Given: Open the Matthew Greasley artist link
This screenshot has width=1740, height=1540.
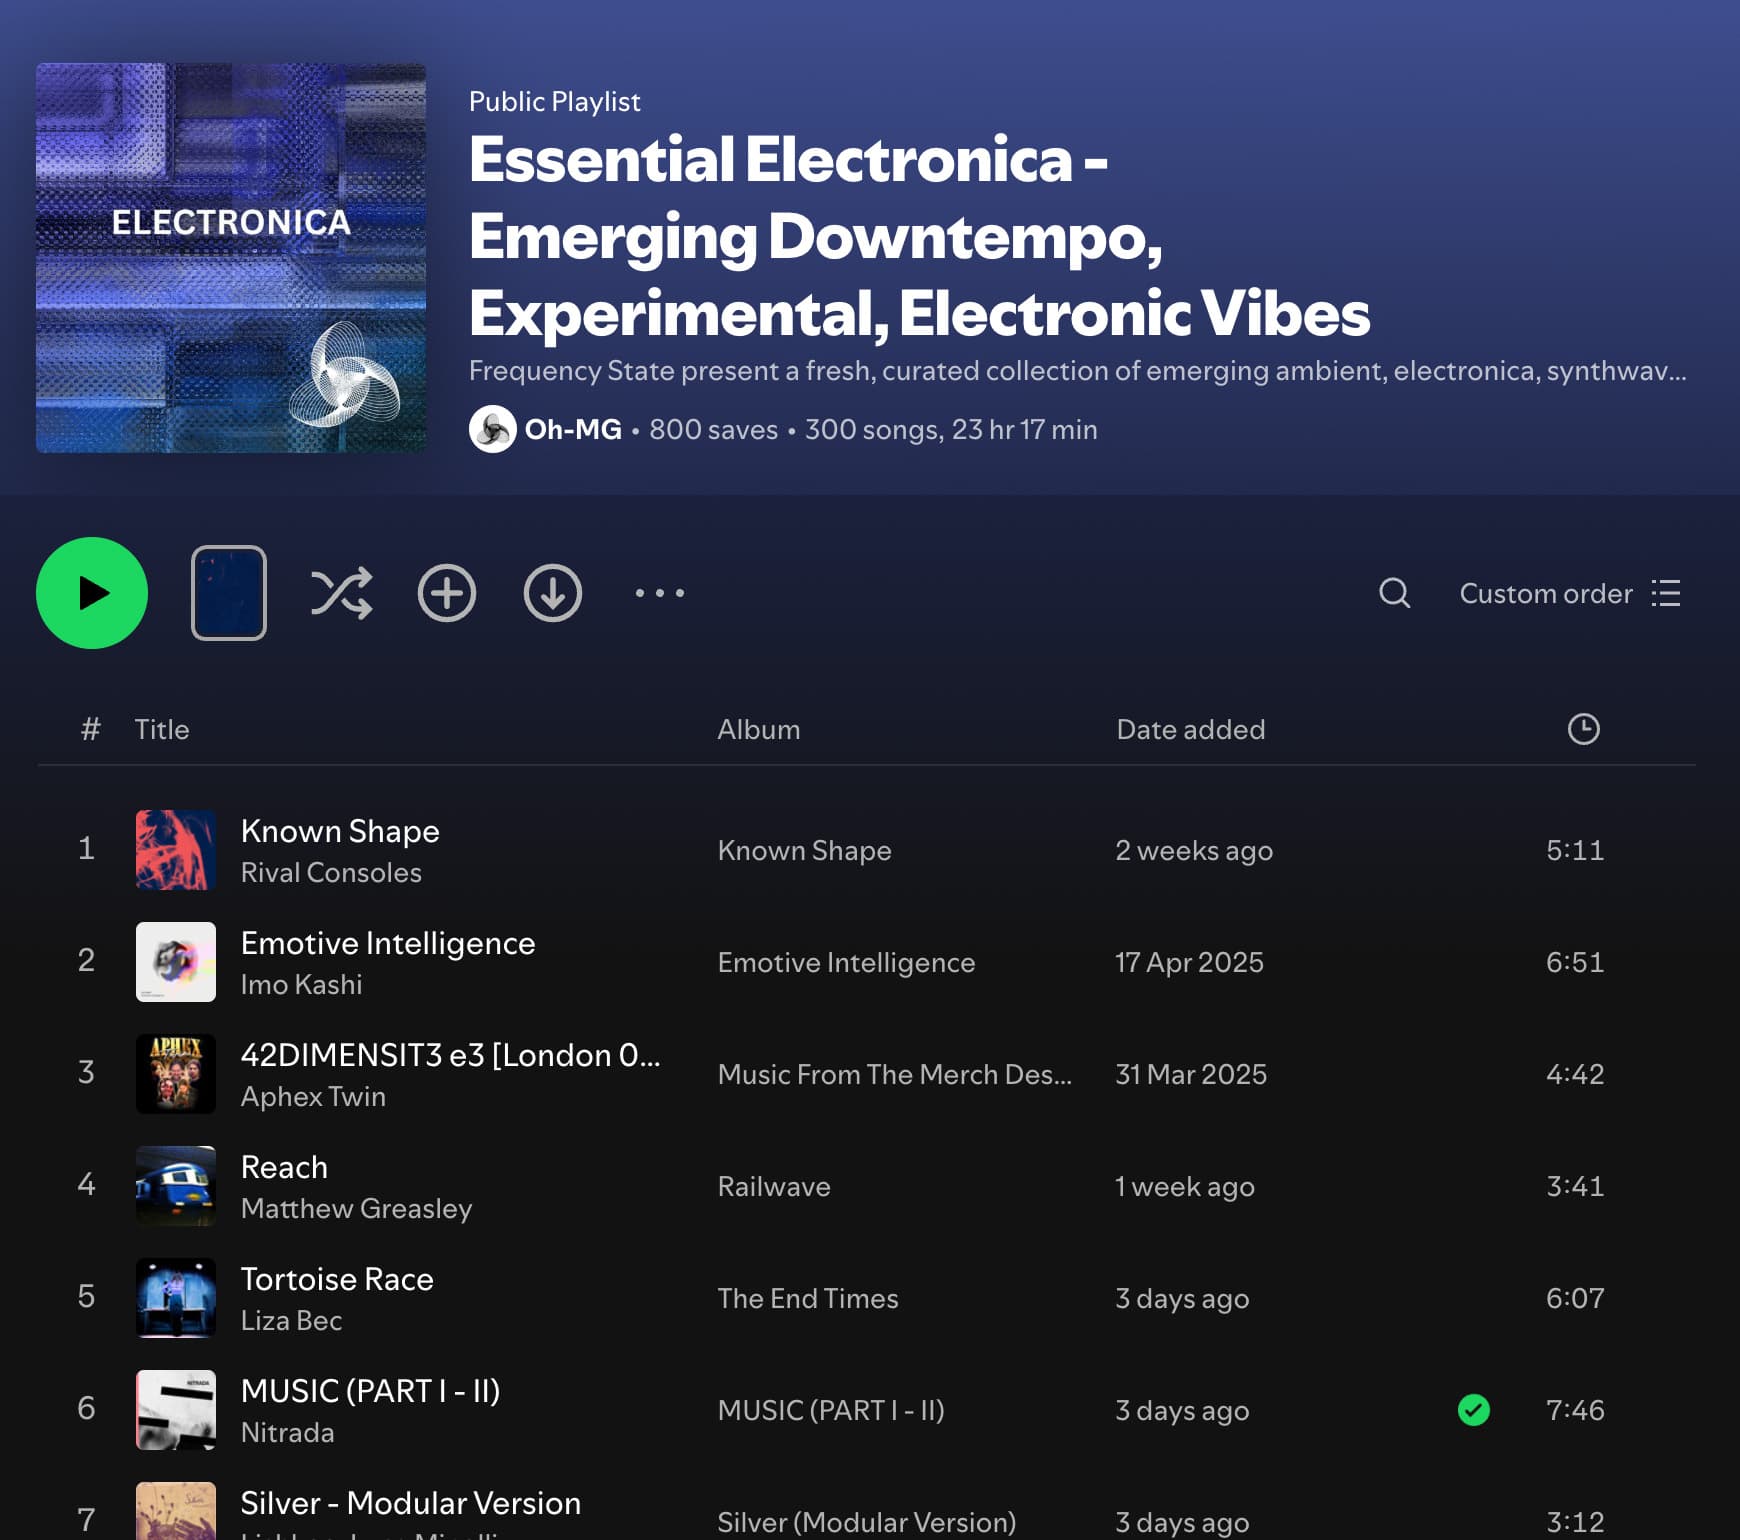Looking at the screenshot, I should pyautogui.click(x=357, y=1209).
